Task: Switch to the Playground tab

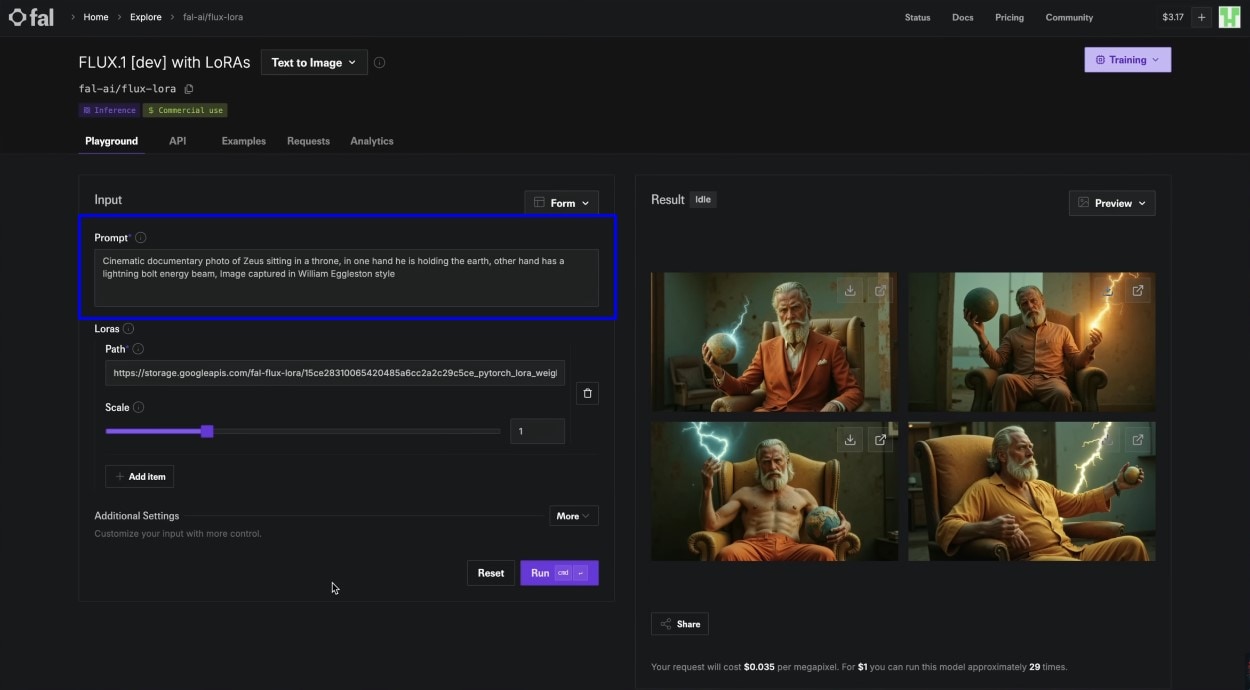Action: (x=111, y=141)
